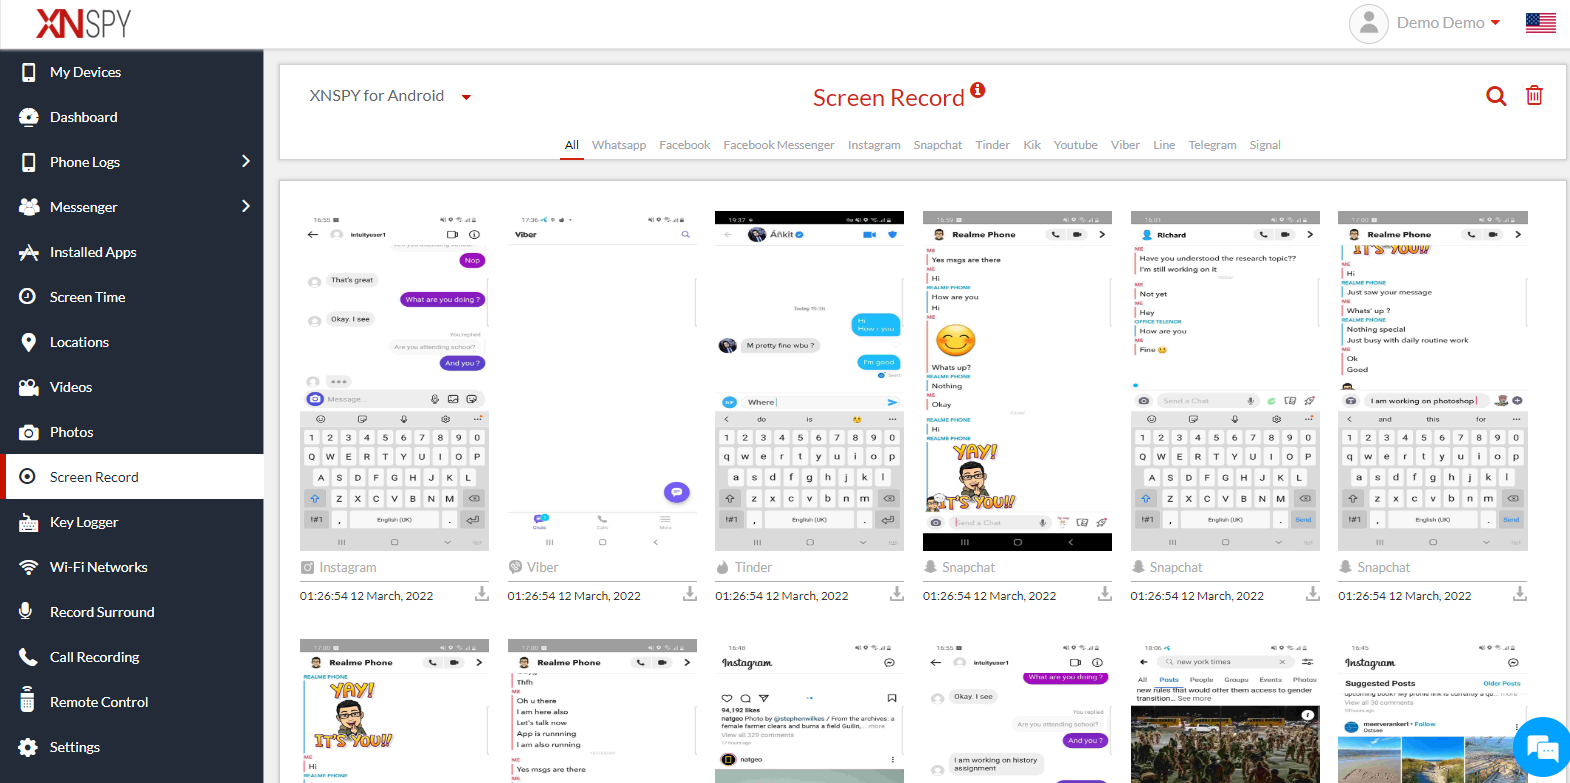Switch to the Viber filter tab
The image size is (1570, 783).
click(1125, 145)
